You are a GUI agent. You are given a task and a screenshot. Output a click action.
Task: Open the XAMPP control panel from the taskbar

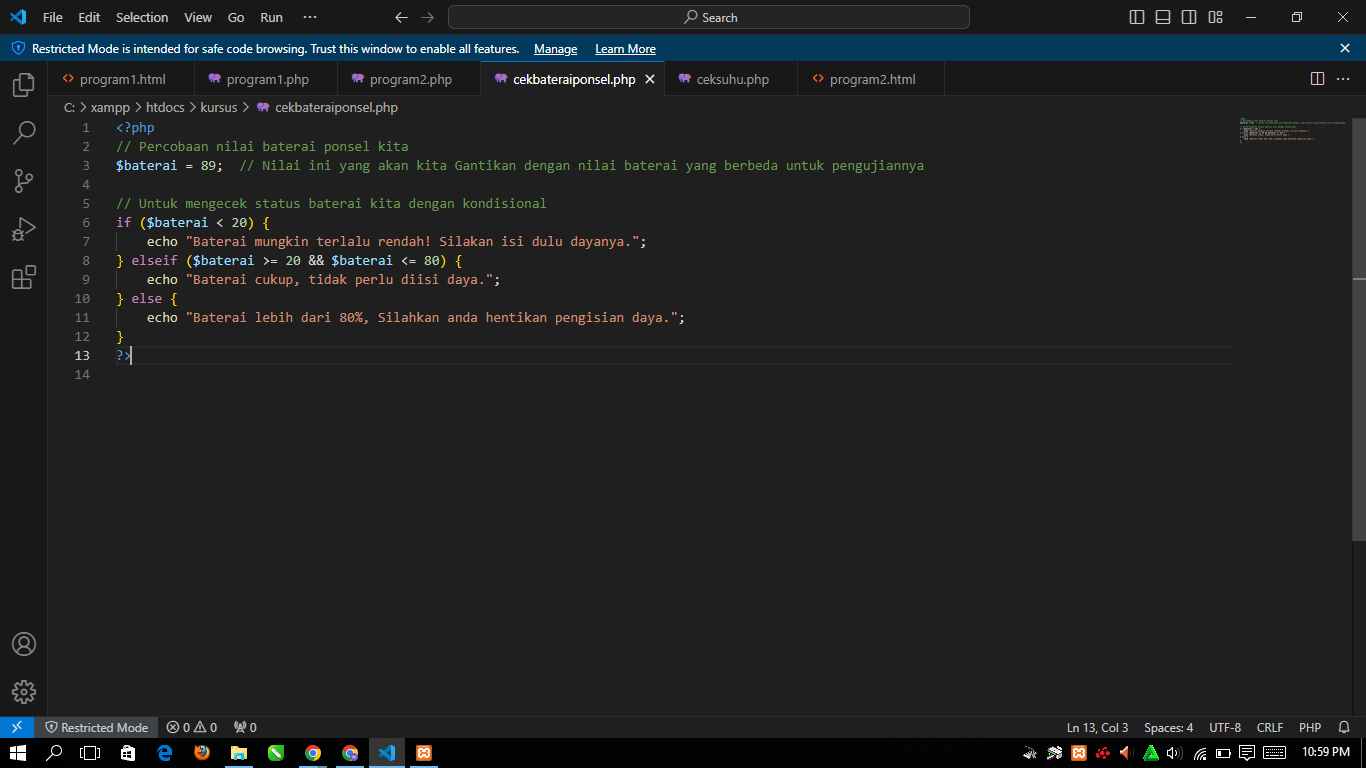click(424, 753)
